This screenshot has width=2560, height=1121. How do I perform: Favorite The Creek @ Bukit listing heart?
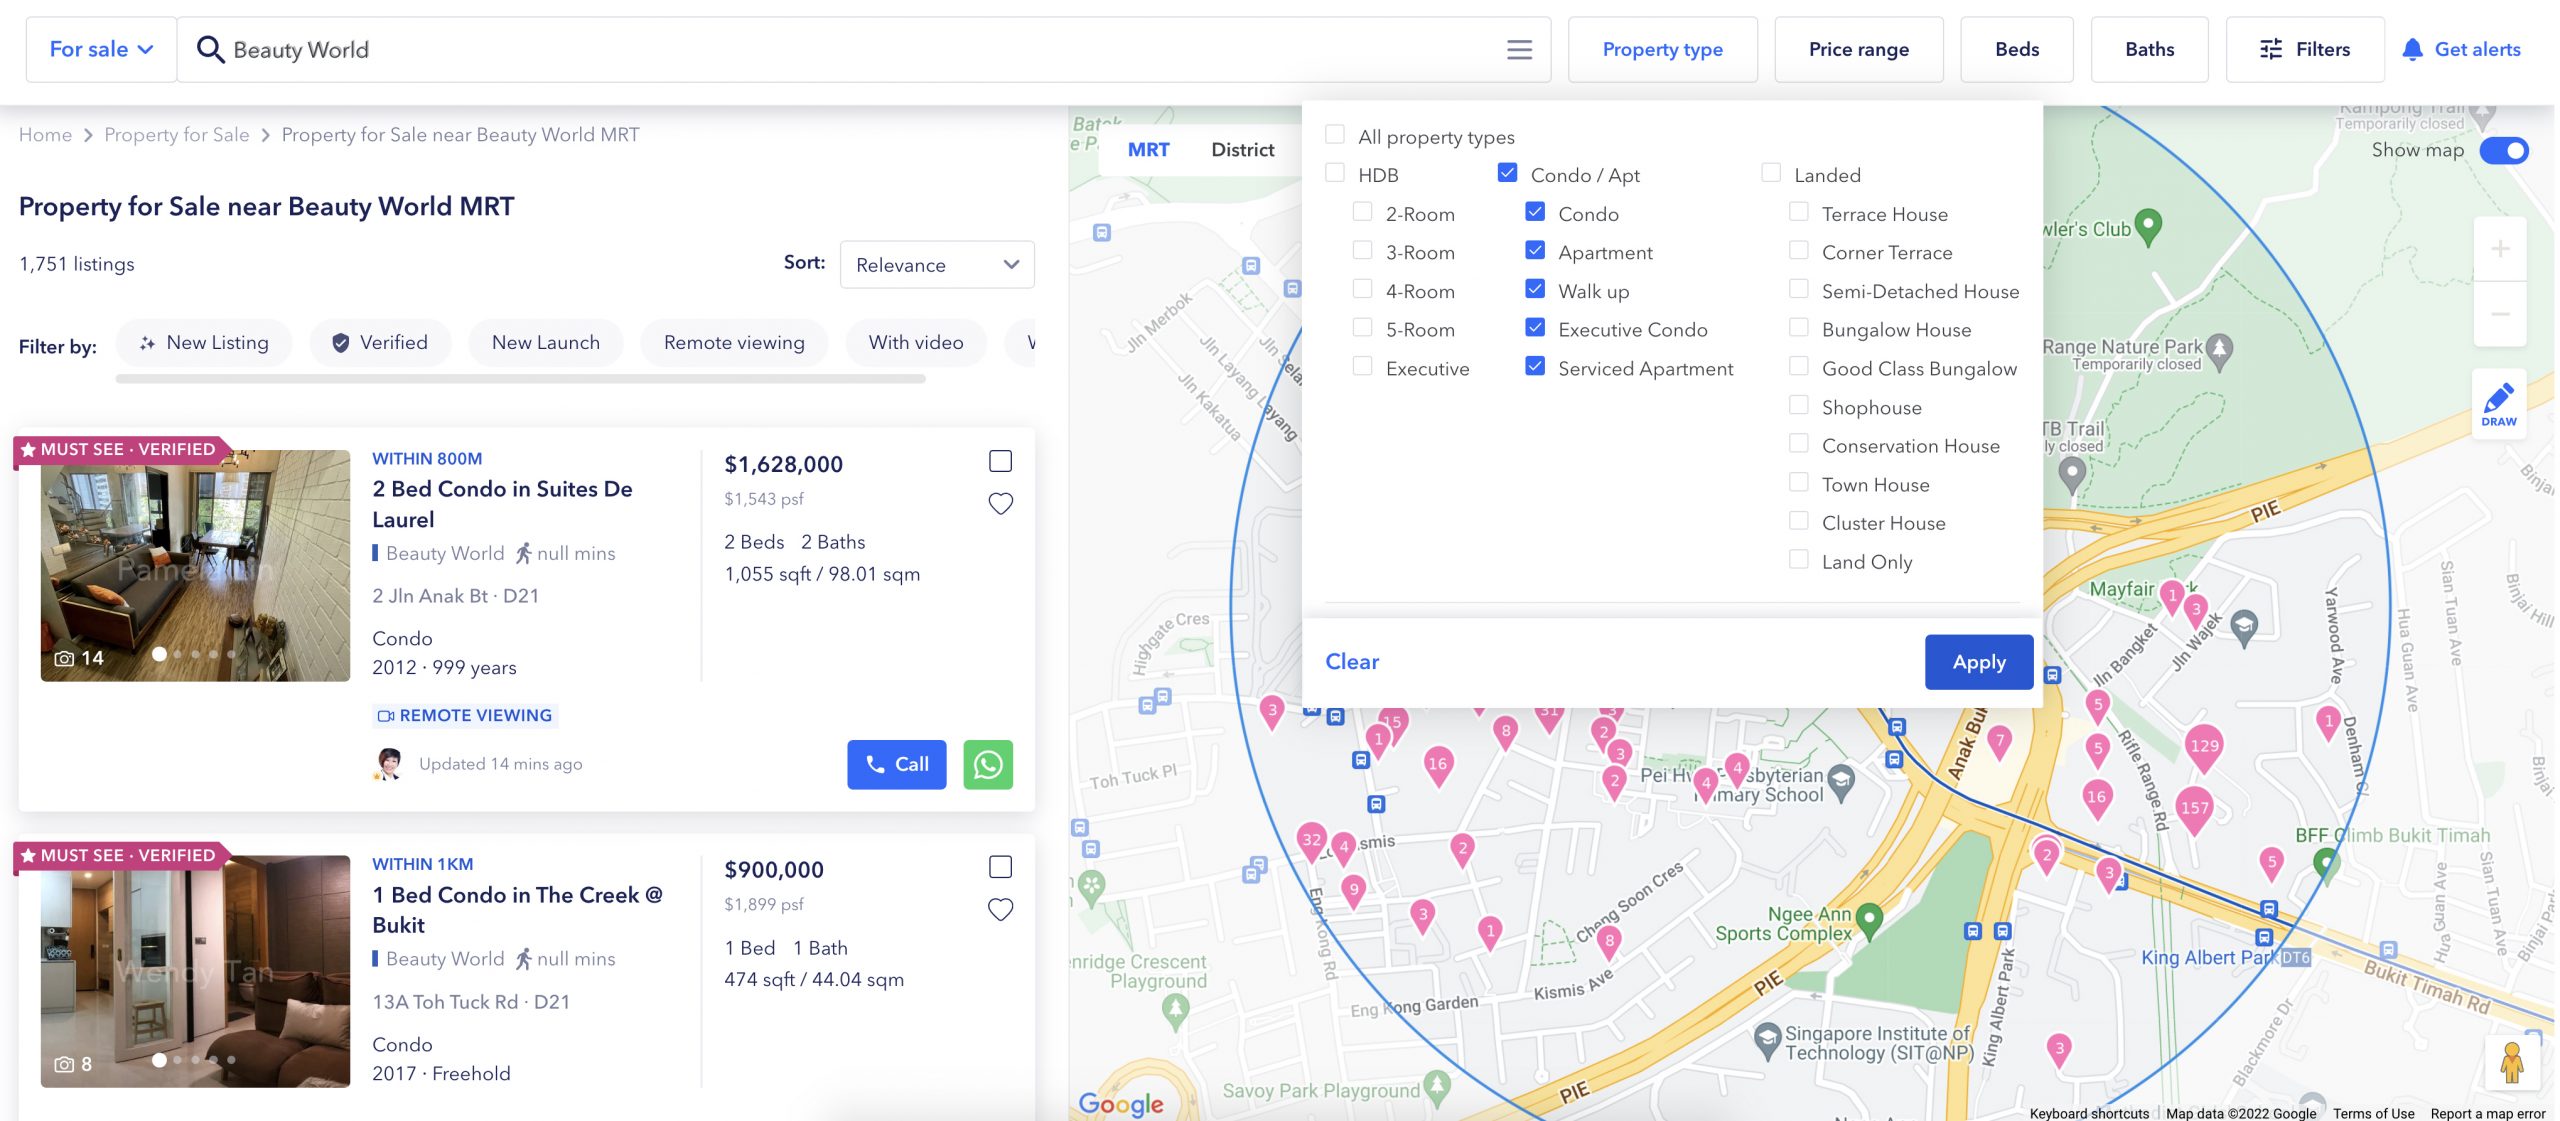(1000, 909)
